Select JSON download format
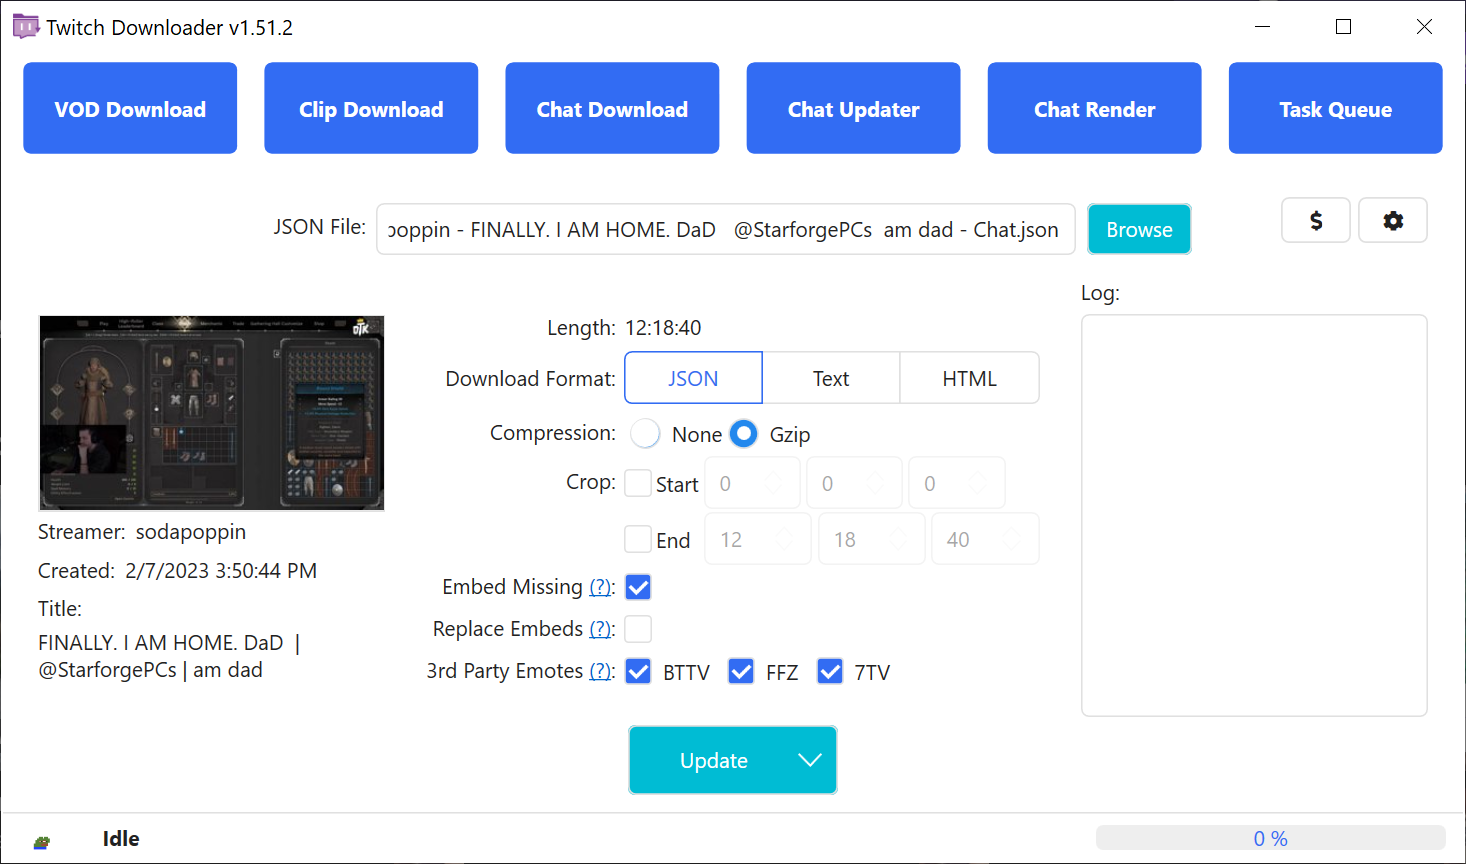 pos(693,378)
